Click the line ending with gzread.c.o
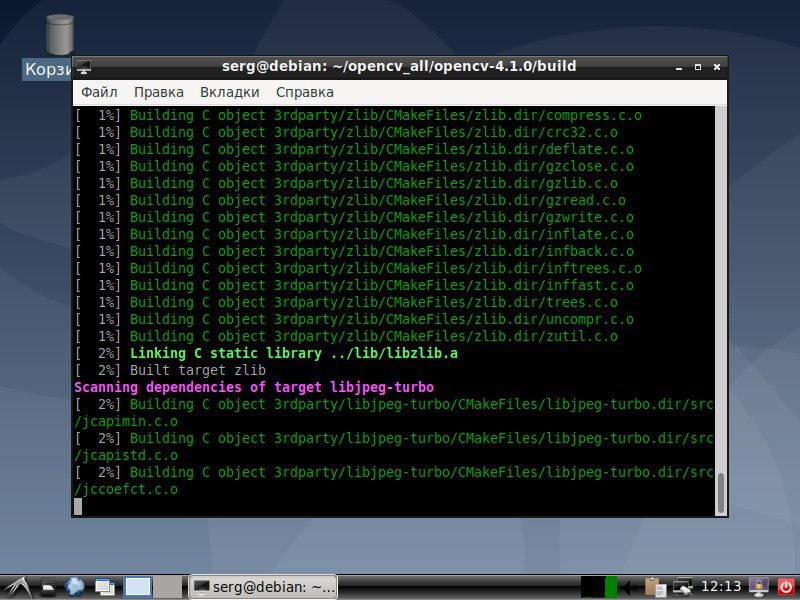Image resolution: width=800 pixels, height=600 pixels. coord(351,200)
